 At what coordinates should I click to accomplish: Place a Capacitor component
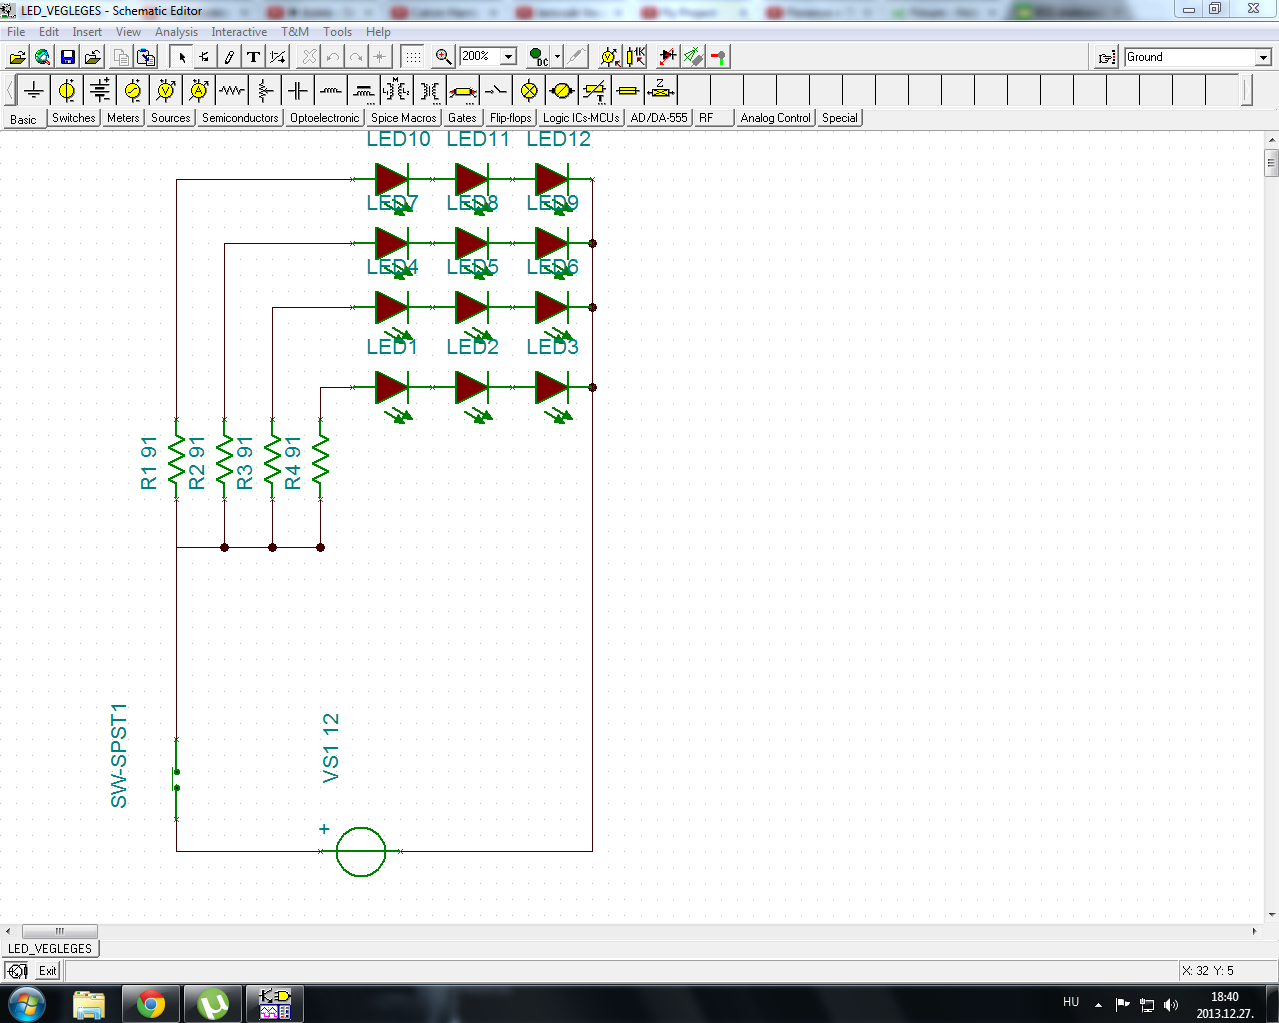pyautogui.click(x=298, y=91)
